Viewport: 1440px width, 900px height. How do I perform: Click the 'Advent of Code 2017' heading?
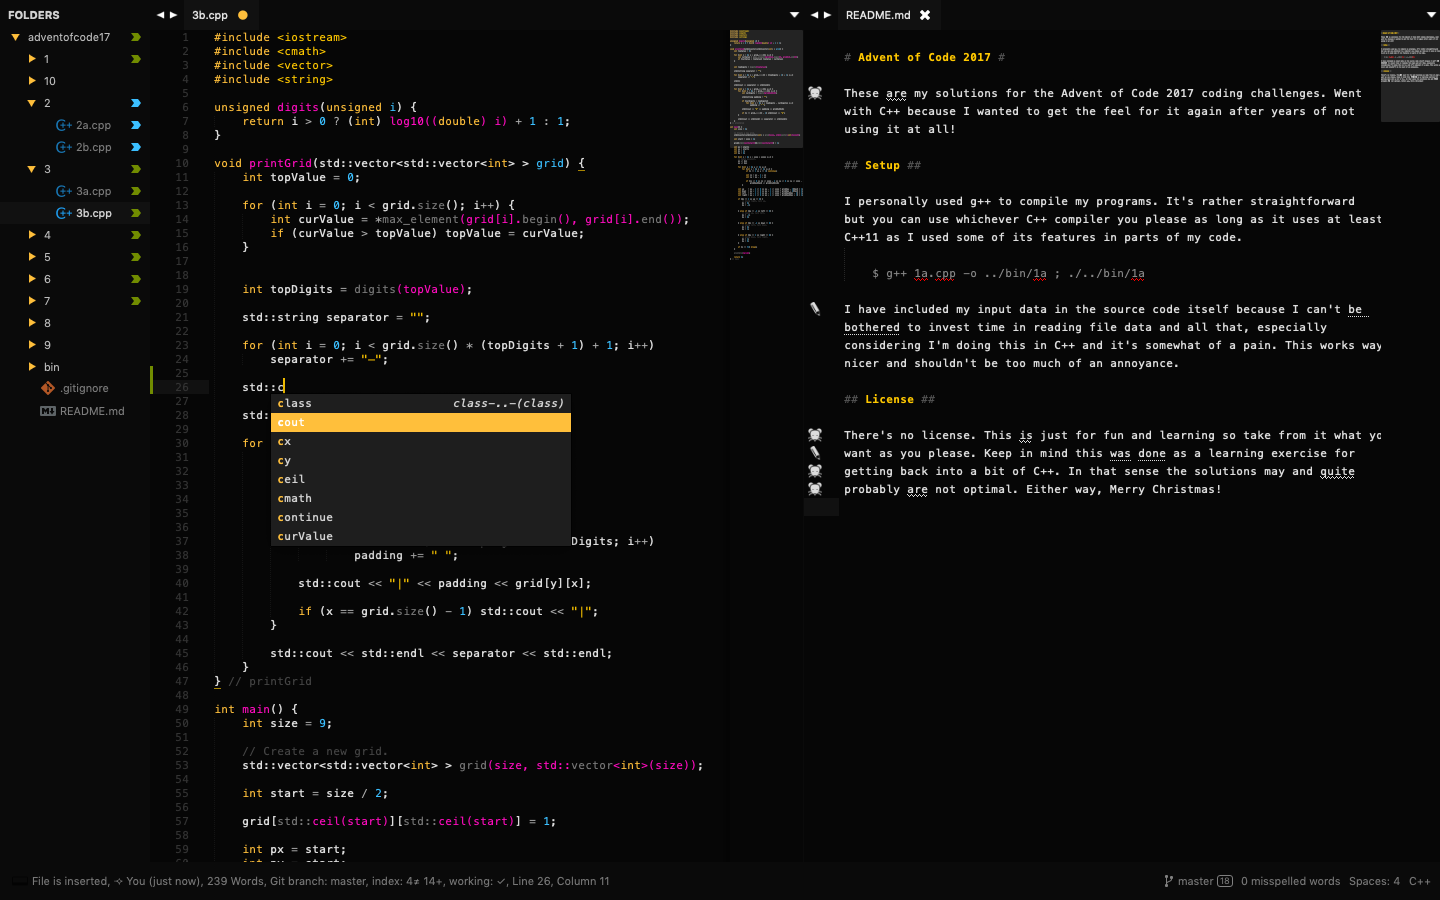point(924,57)
